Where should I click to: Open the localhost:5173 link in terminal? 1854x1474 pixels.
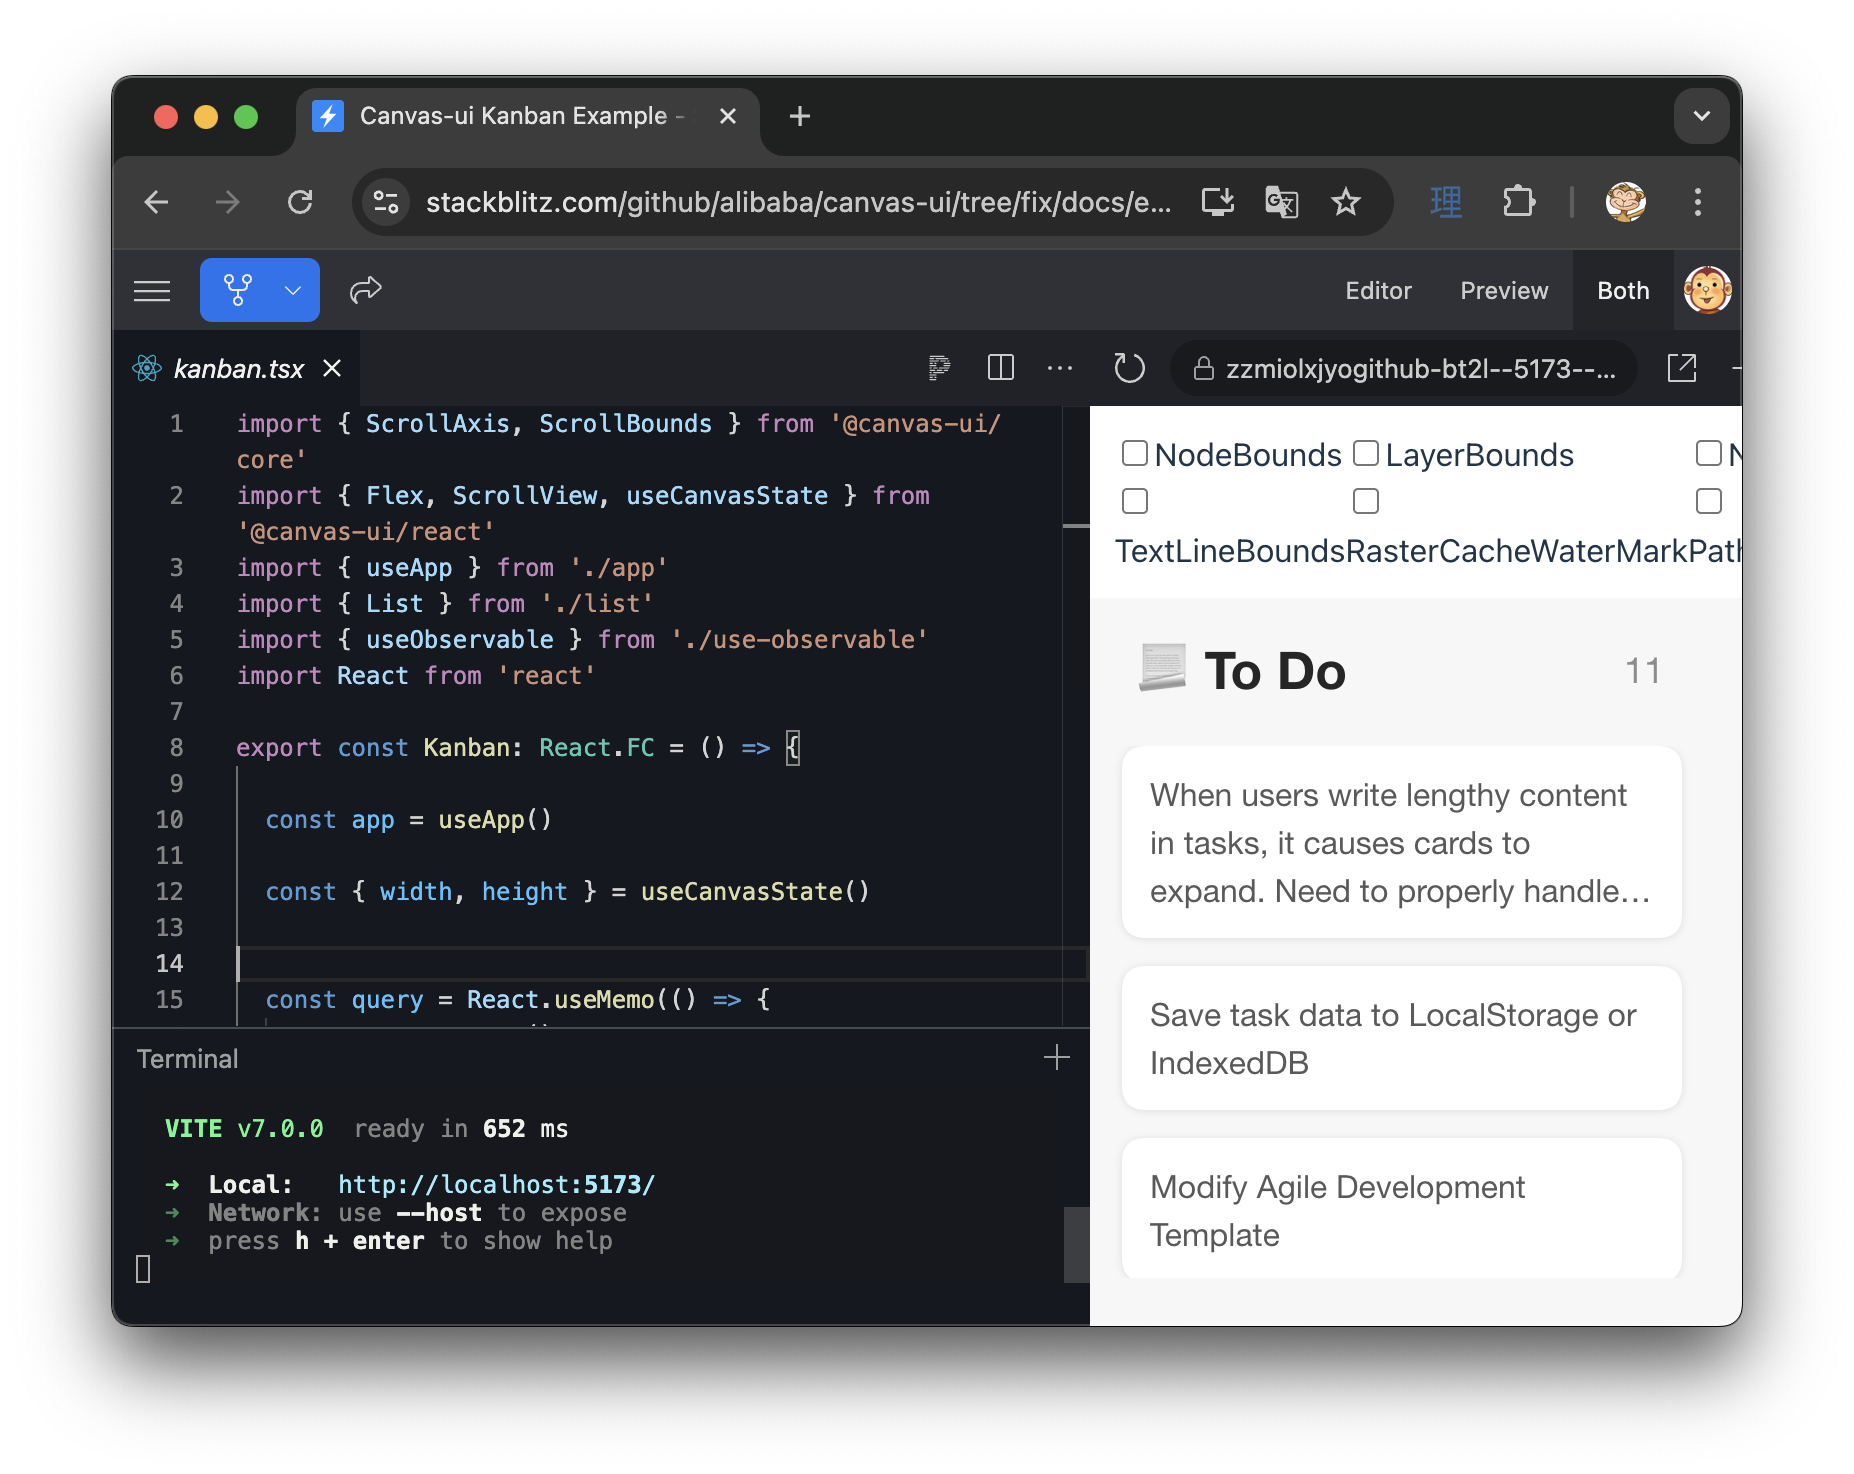[x=496, y=1185]
